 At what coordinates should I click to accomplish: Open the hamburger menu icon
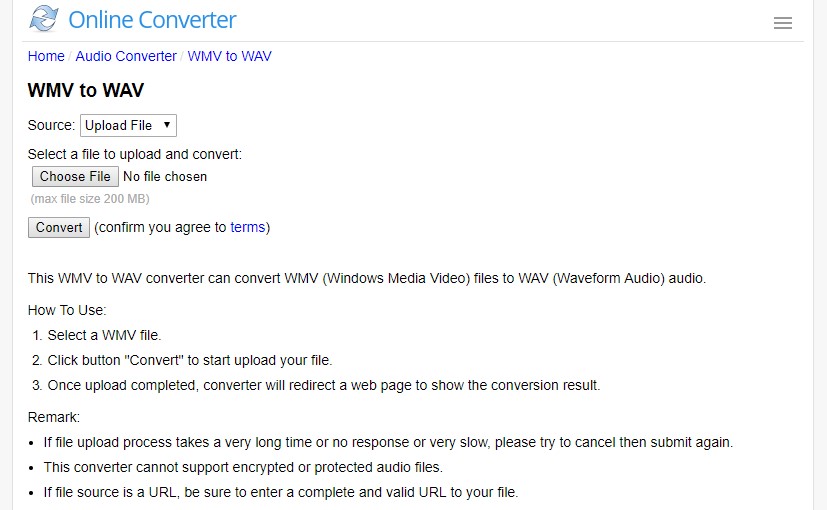[783, 23]
